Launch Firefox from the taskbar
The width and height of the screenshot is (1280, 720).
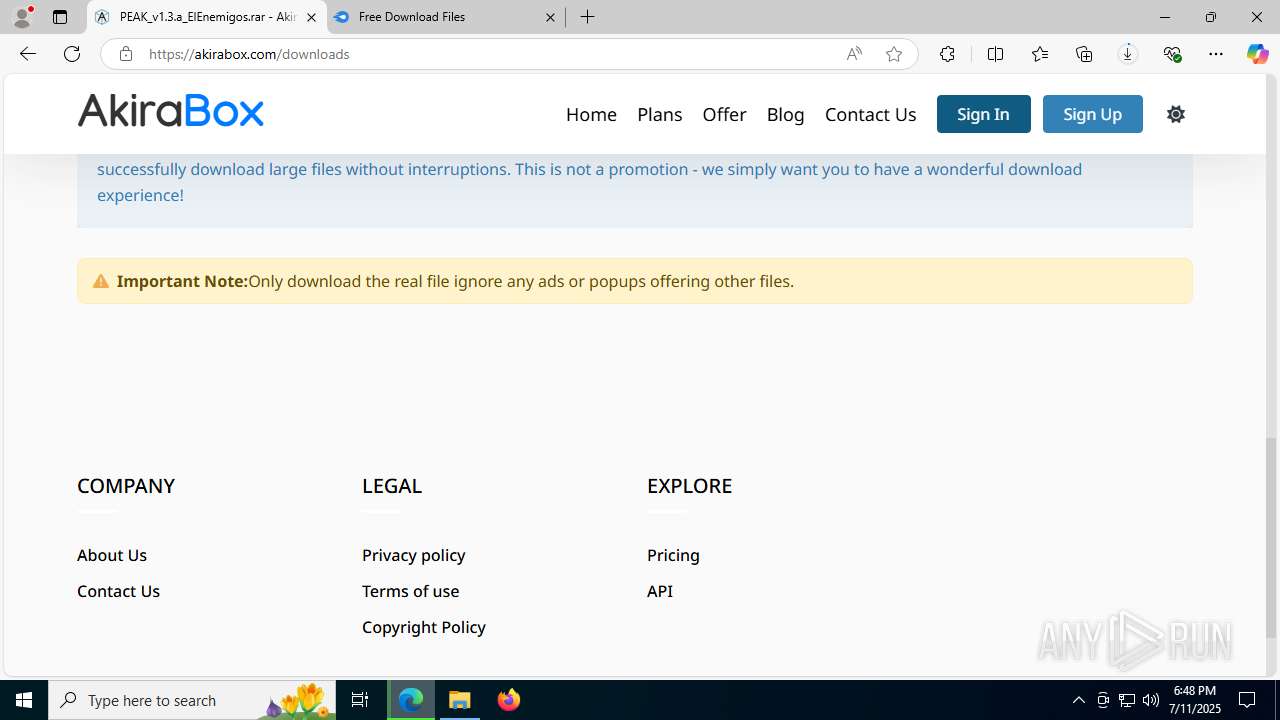509,700
